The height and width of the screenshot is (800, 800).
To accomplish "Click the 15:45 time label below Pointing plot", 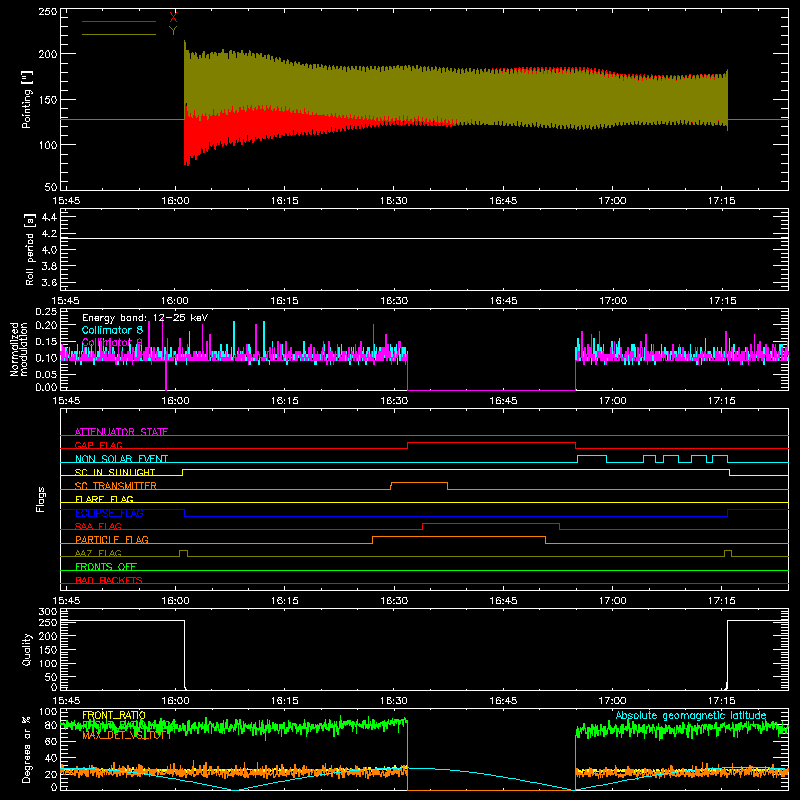I will [x=66, y=201].
